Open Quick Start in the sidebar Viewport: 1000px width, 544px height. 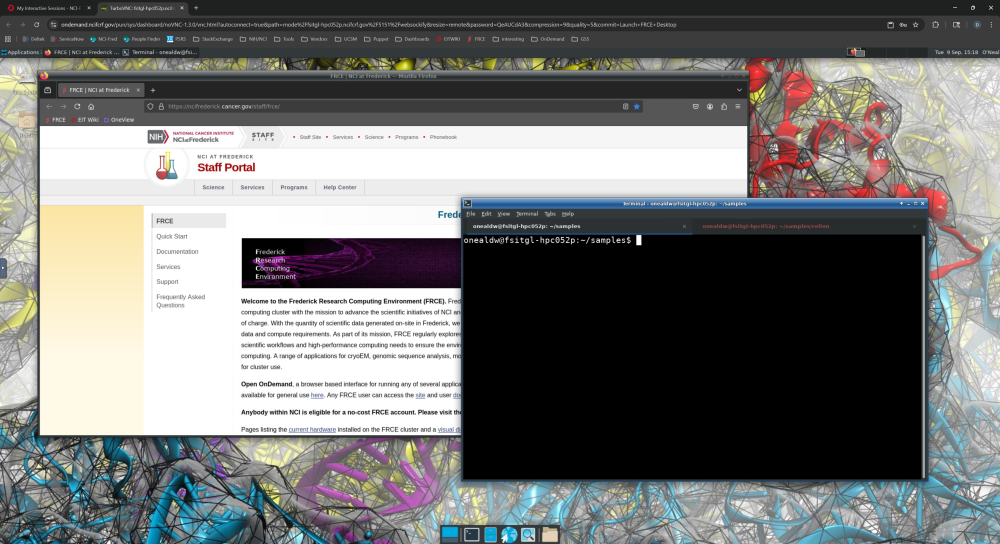tap(172, 236)
